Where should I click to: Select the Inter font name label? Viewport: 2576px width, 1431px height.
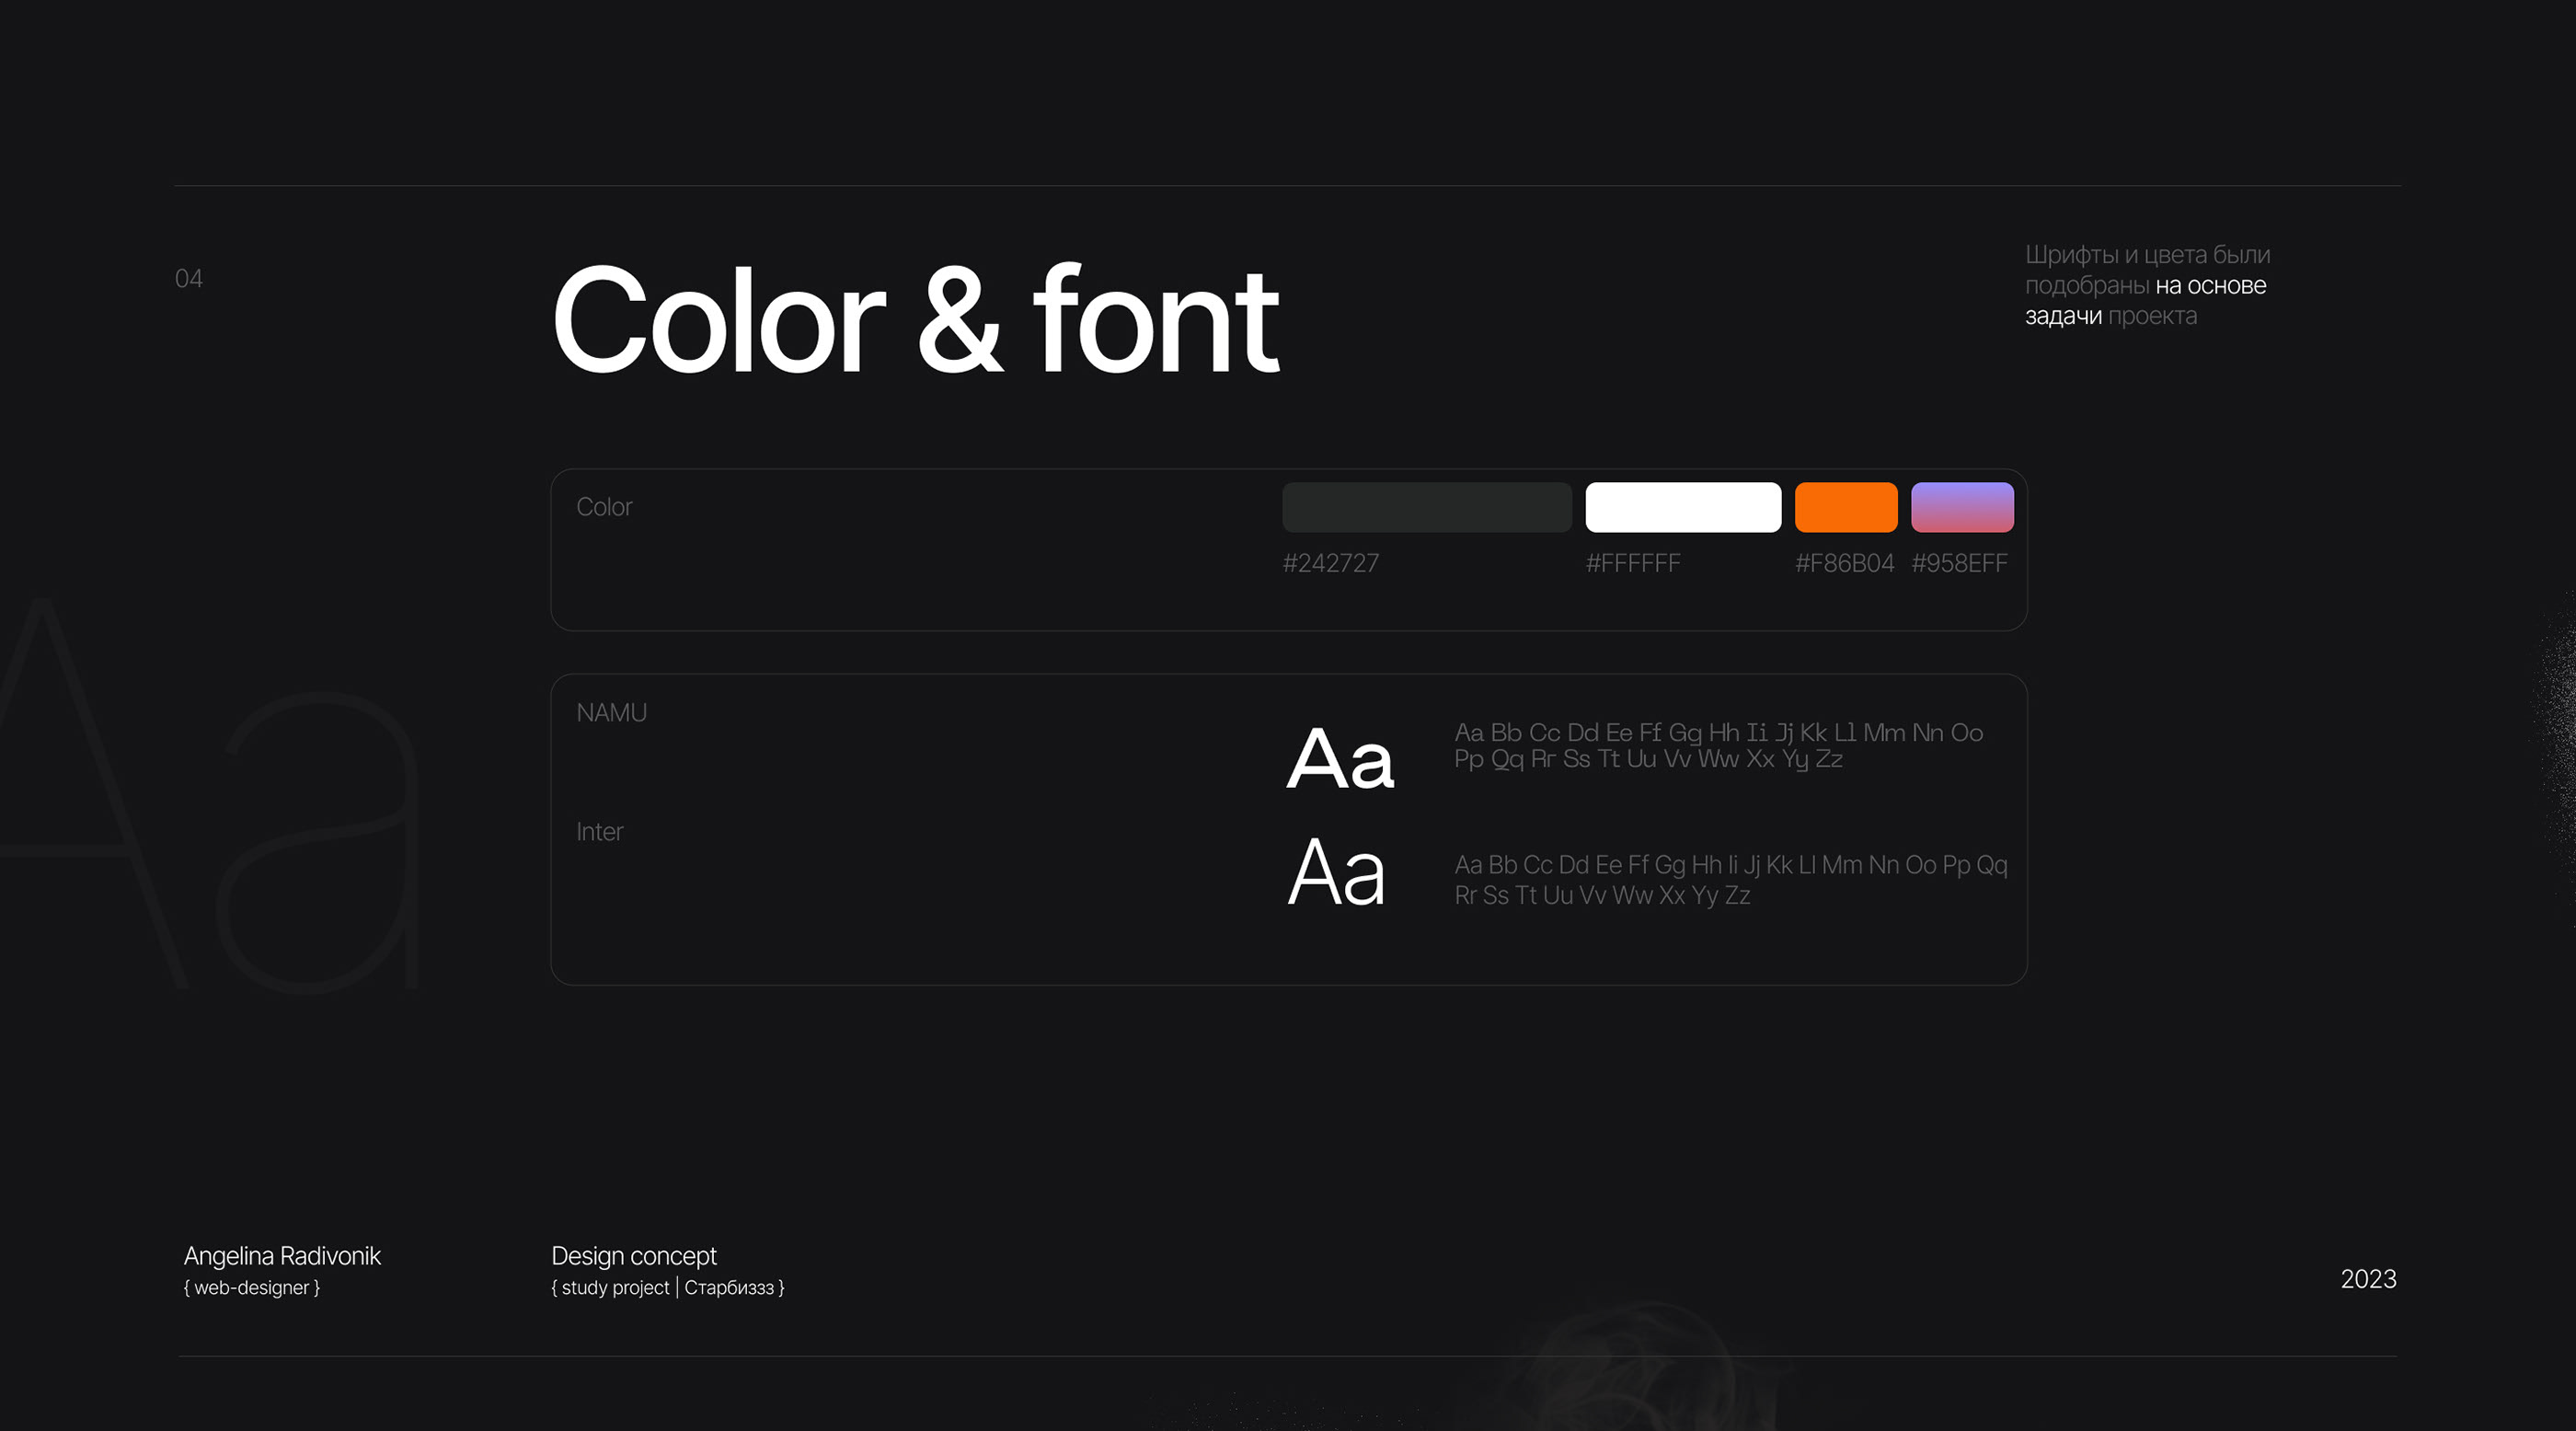pyautogui.click(x=599, y=832)
